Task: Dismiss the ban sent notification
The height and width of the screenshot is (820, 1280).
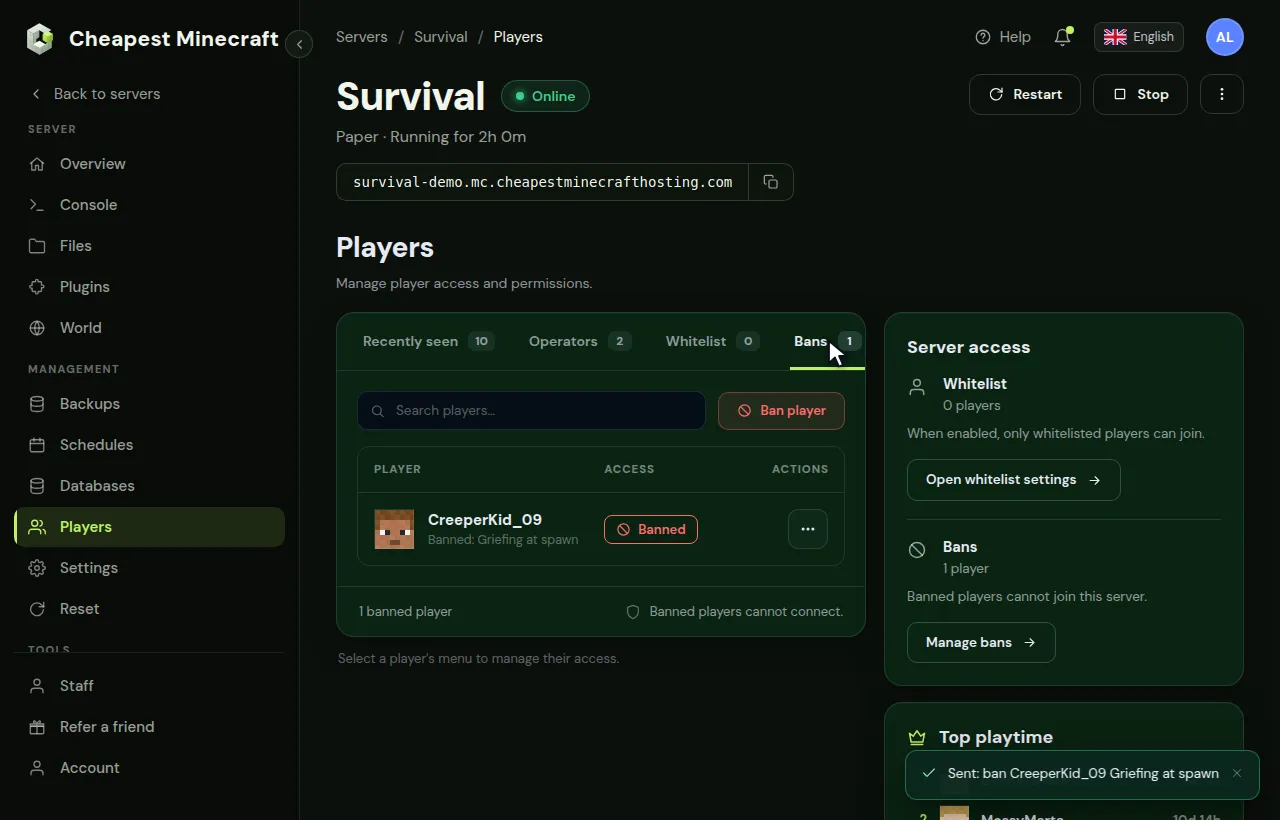Action: coord(1237,773)
